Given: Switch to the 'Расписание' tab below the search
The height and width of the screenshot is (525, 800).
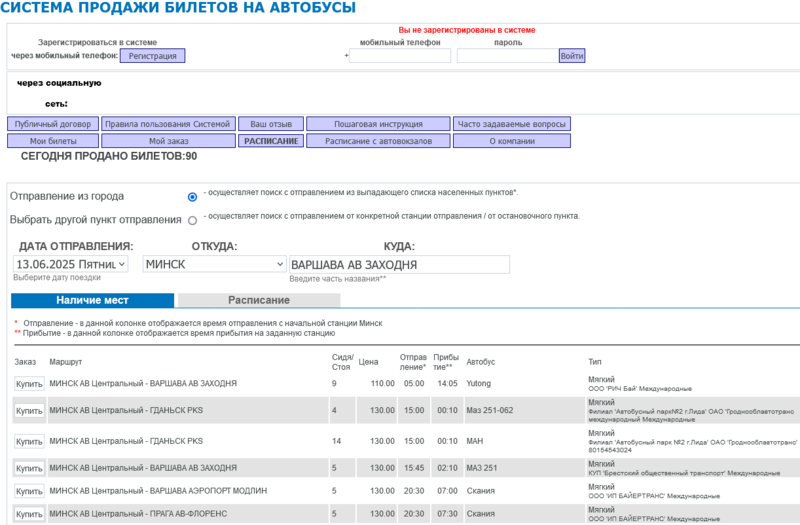Looking at the screenshot, I should point(258,300).
